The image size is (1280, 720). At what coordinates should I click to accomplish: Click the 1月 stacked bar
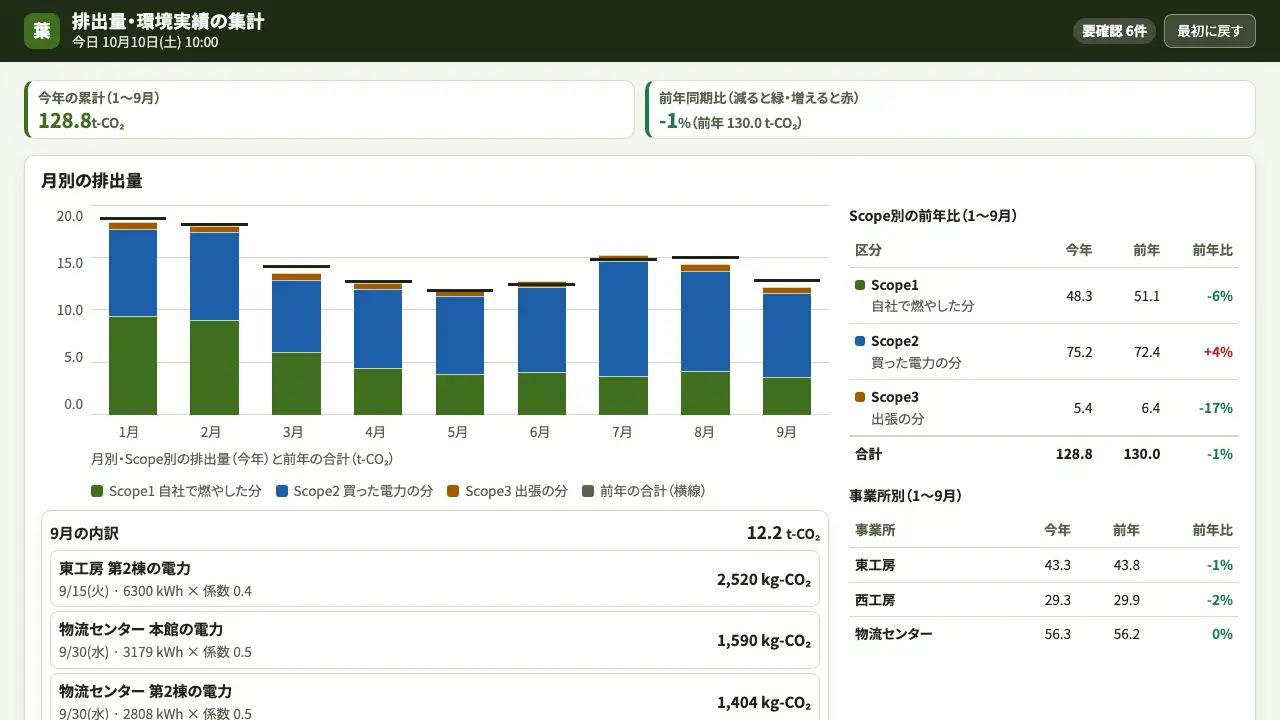click(133, 318)
